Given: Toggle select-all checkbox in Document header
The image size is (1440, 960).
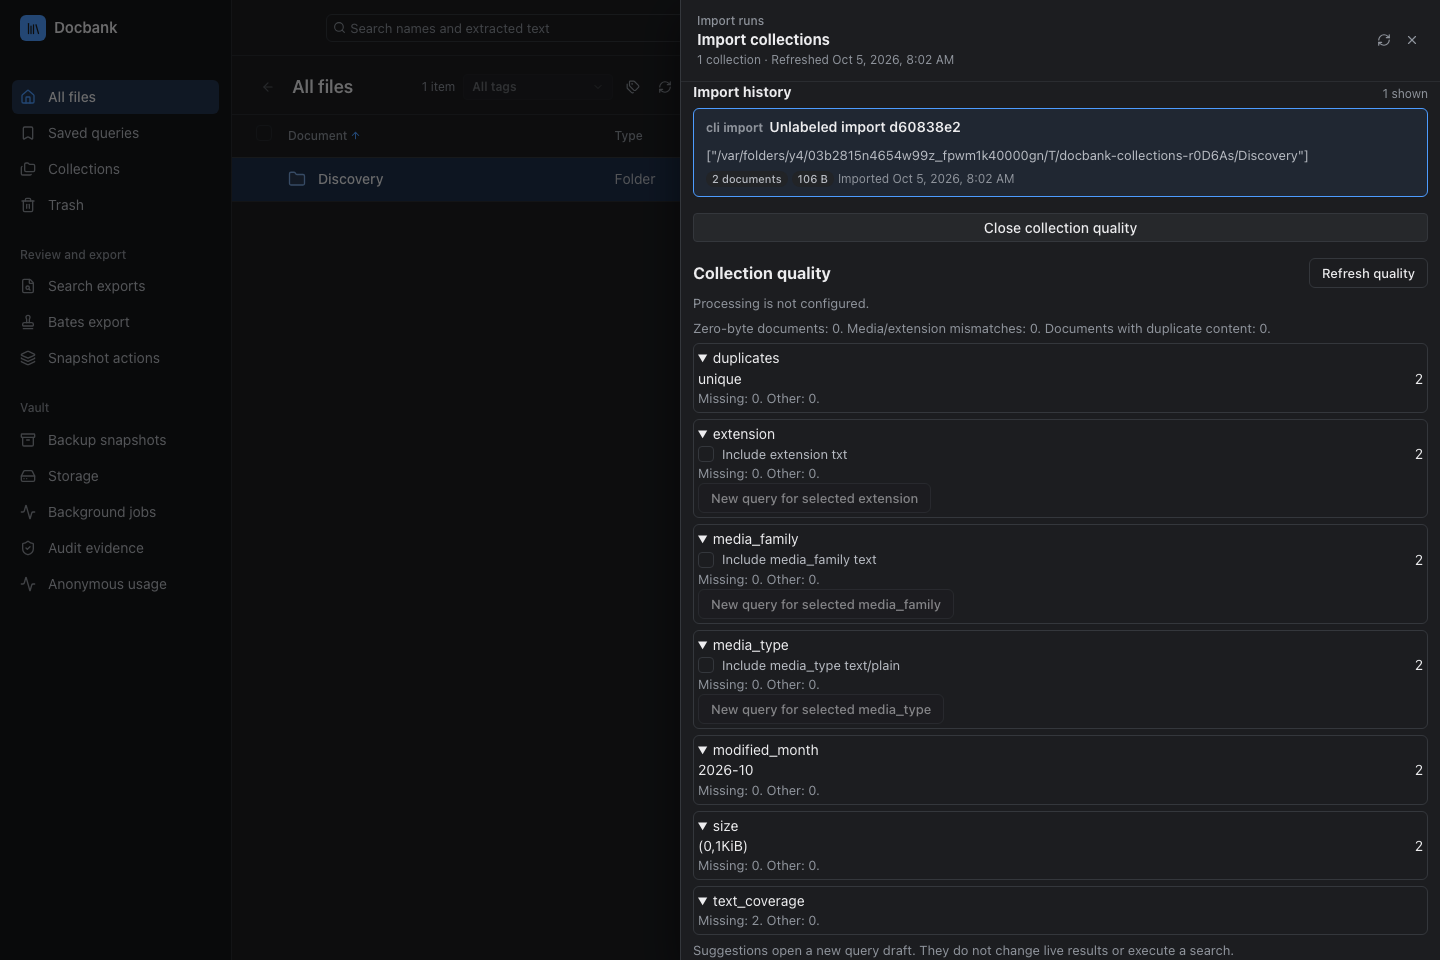Looking at the screenshot, I should coord(264,133).
